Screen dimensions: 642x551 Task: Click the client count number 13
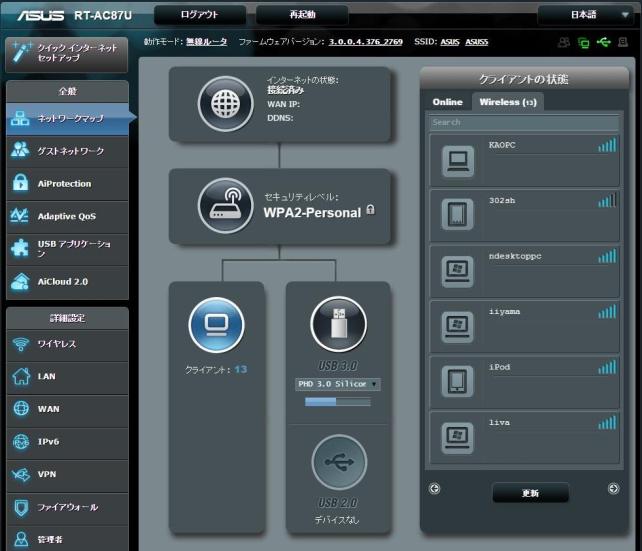tap(240, 369)
